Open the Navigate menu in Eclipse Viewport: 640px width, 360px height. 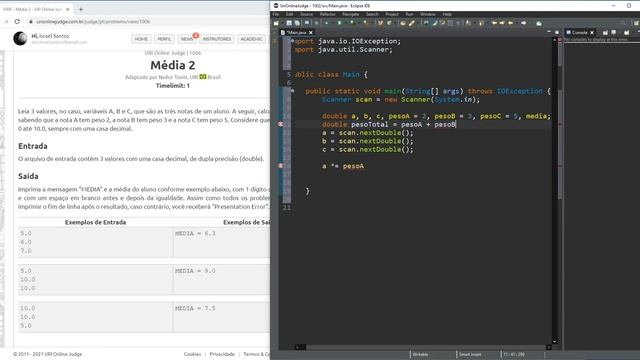point(351,14)
